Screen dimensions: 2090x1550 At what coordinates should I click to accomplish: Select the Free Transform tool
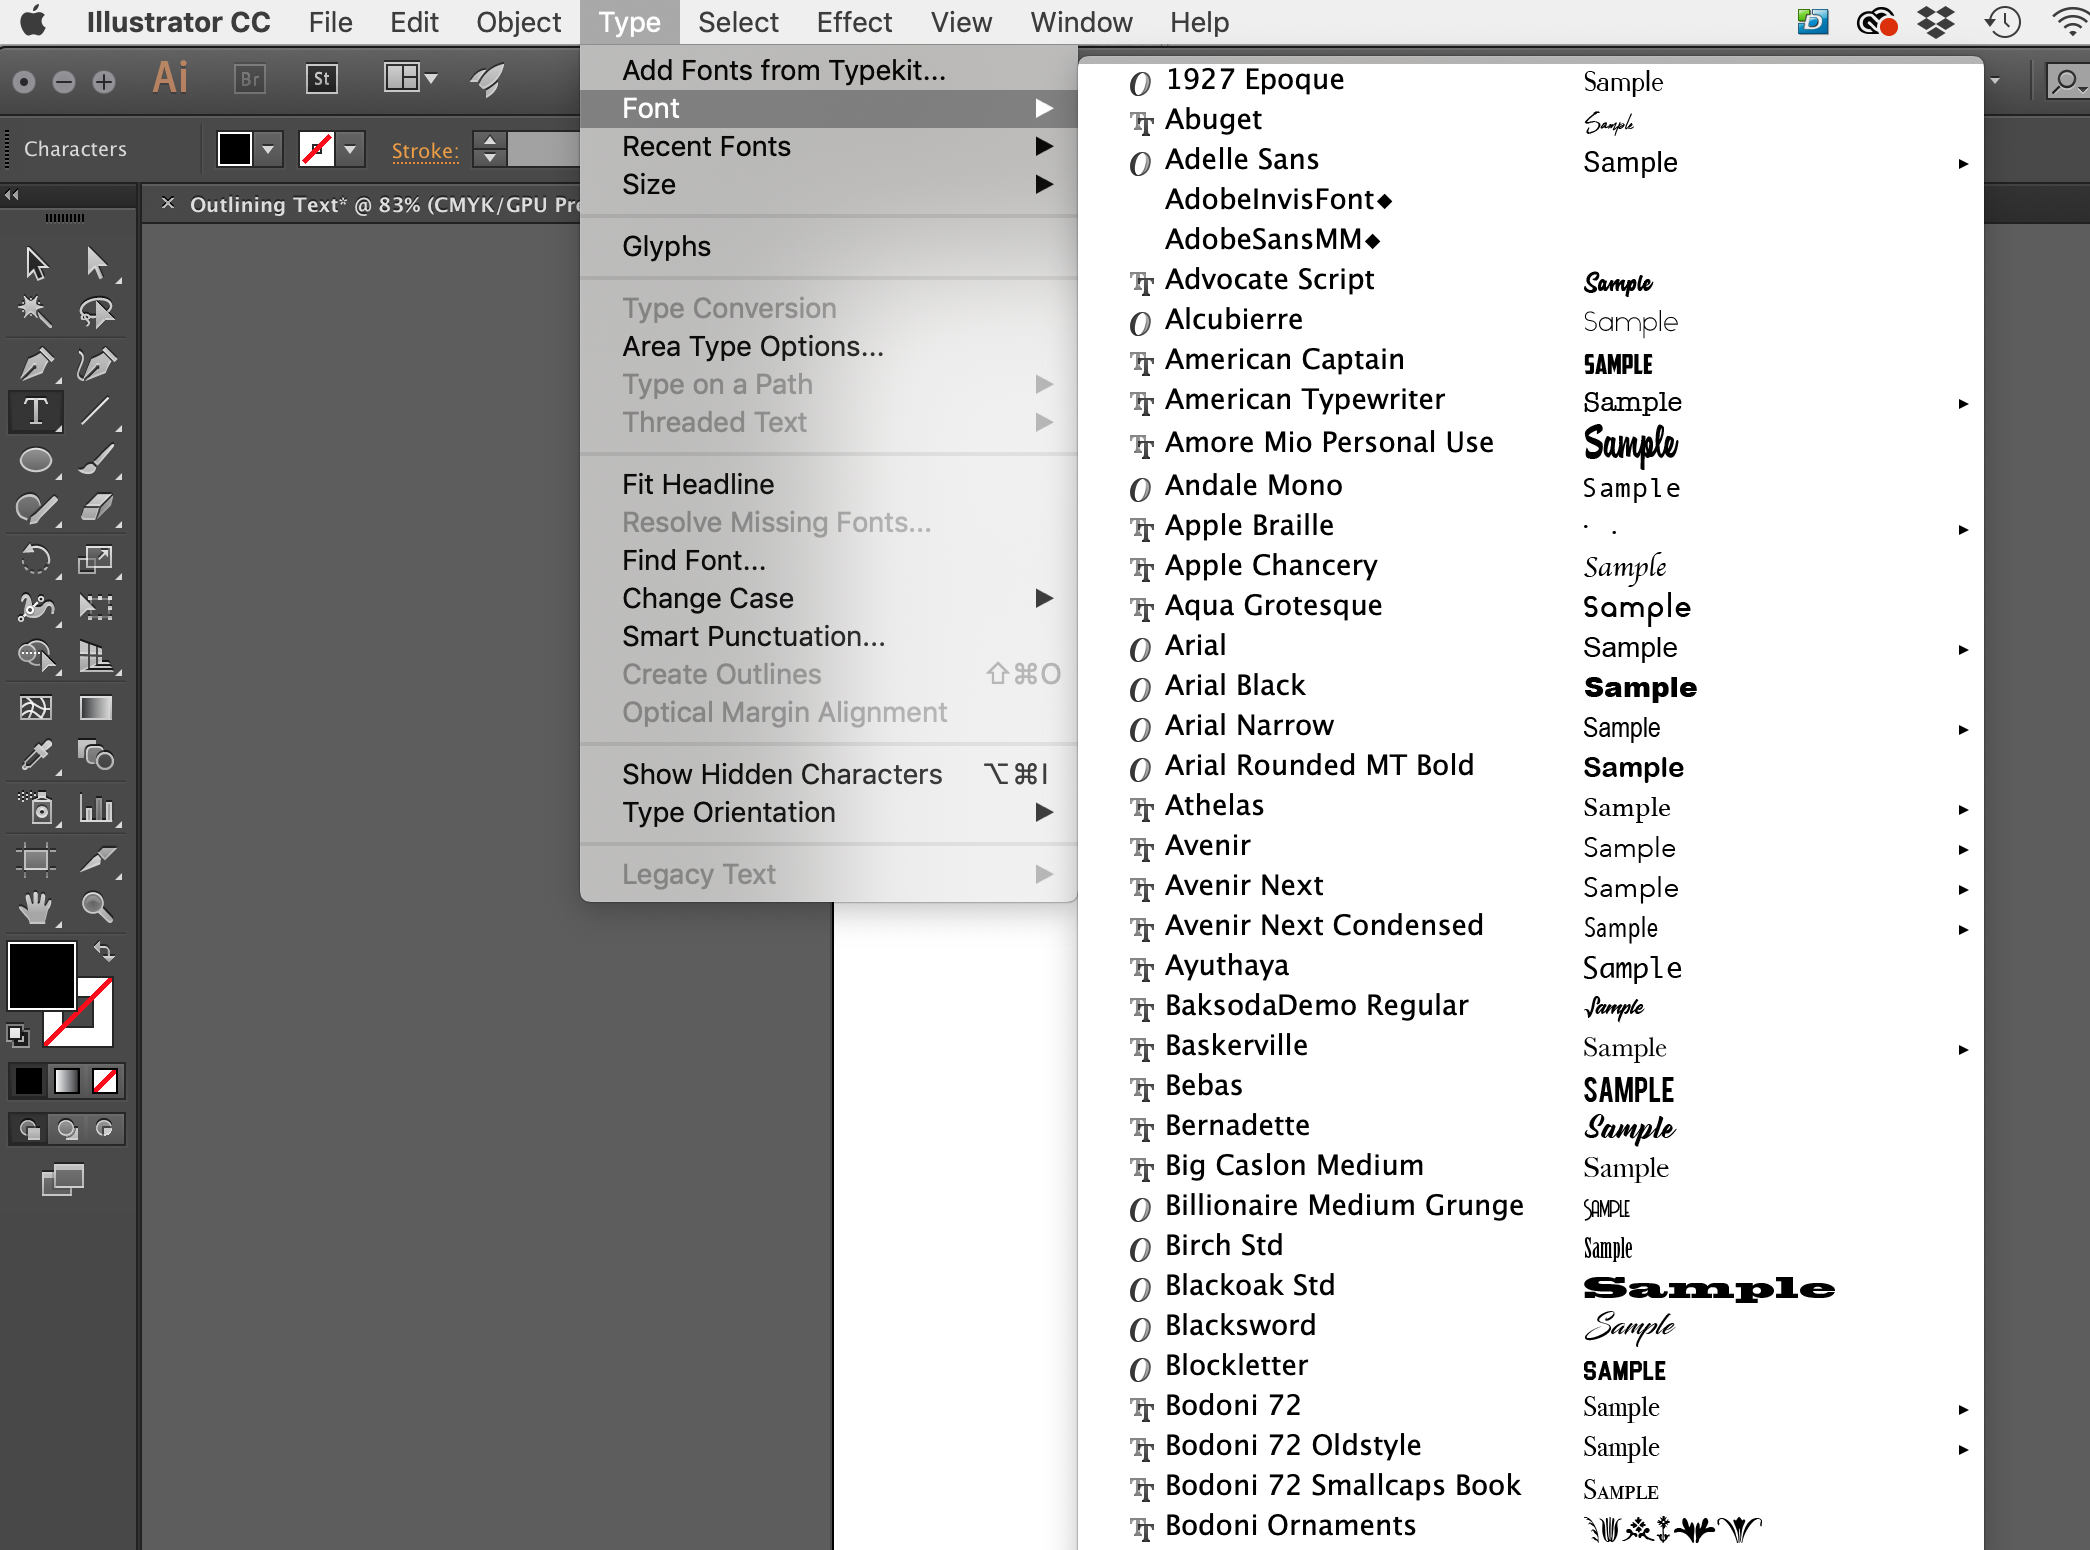click(x=96, y=607)
